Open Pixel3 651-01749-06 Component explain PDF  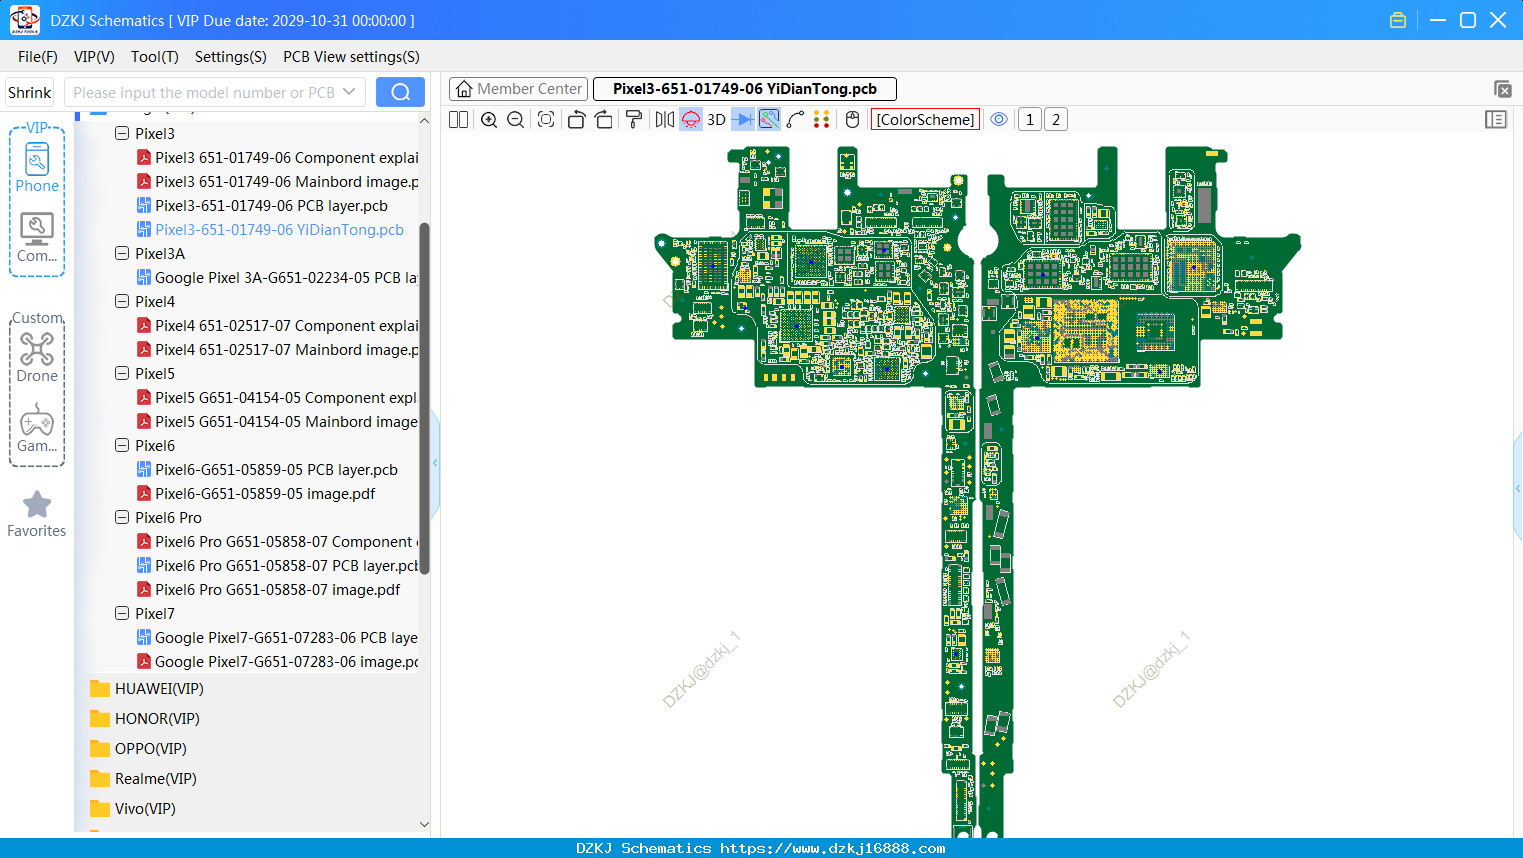tap(277, 157)
